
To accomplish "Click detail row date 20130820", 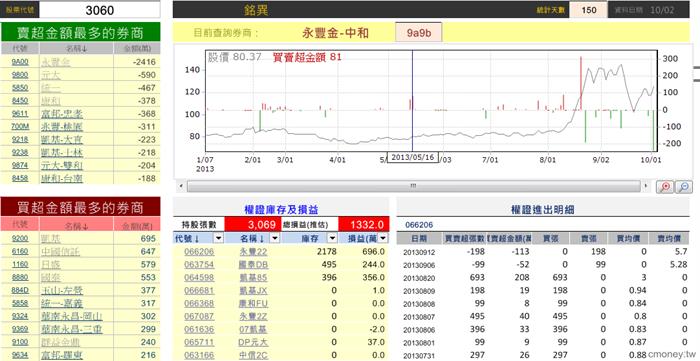I will pos(419,278).
